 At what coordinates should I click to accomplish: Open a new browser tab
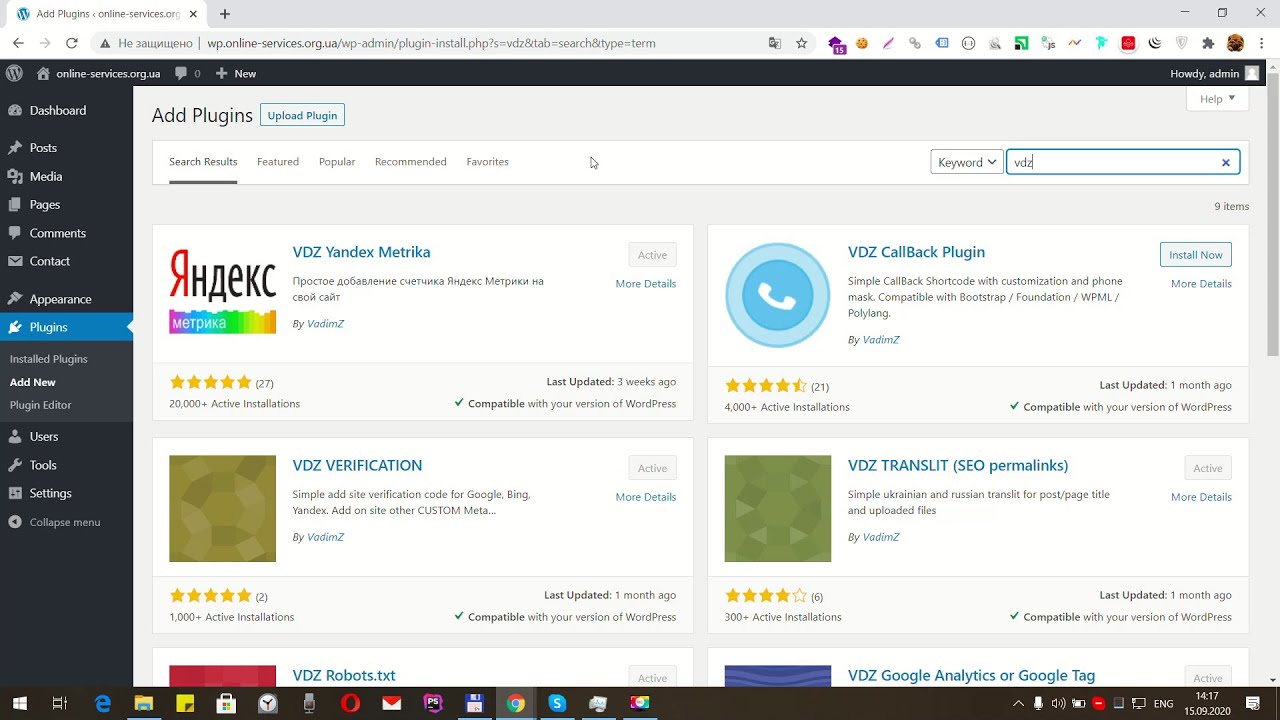225,14
